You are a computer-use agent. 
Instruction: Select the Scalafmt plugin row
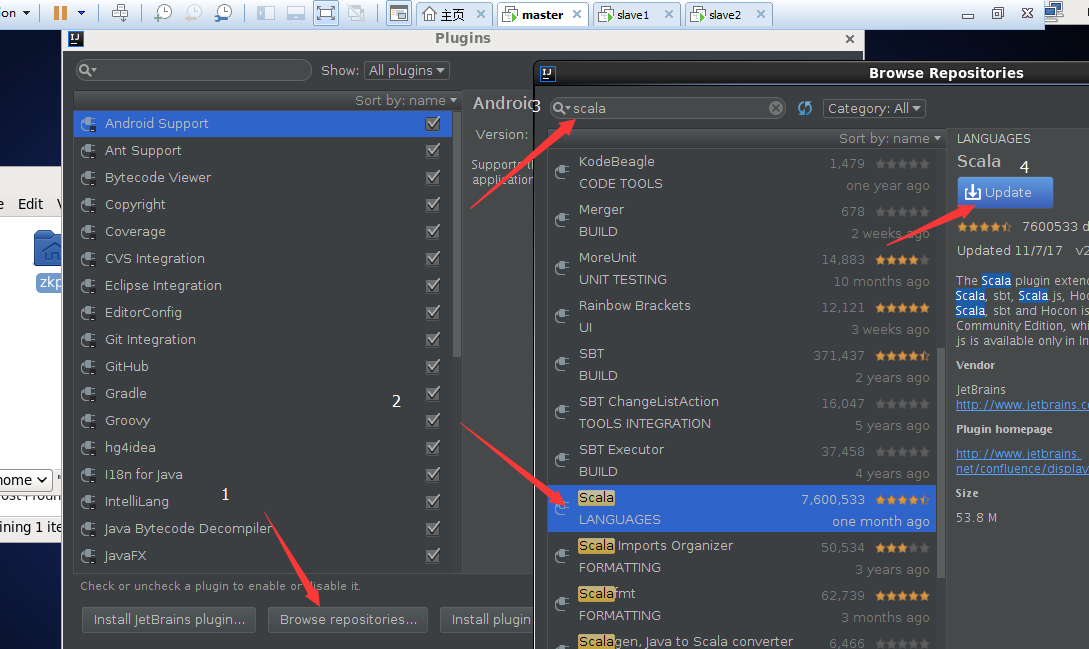742,604
